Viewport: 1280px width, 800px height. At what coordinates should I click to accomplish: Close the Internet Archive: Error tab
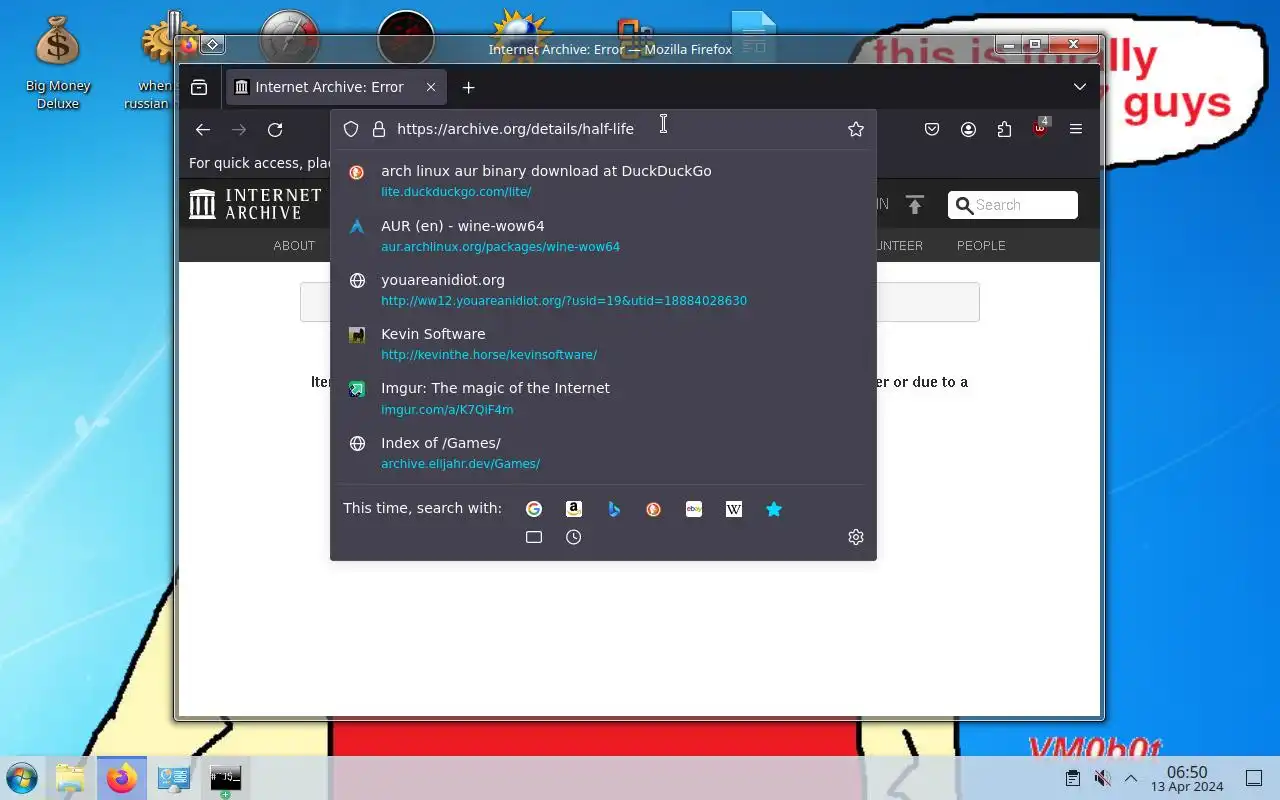coord(431,87)
